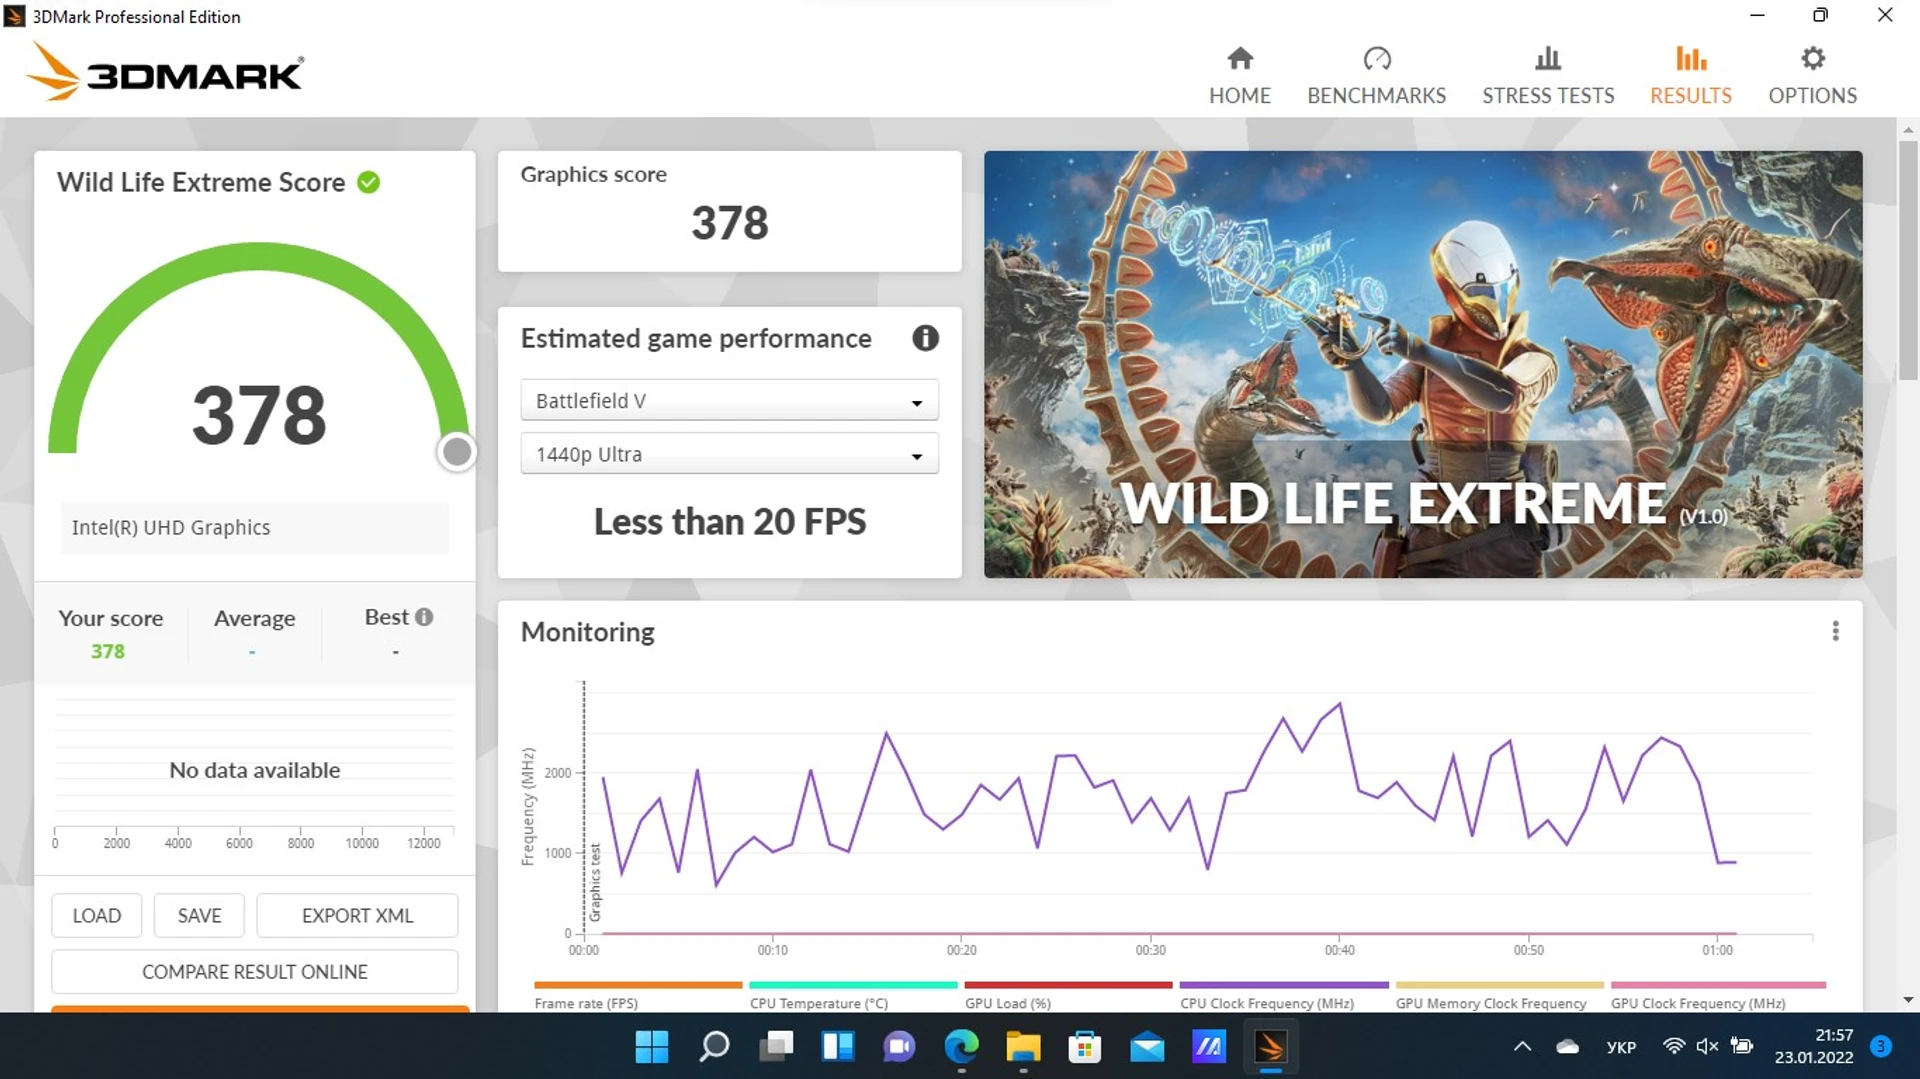Toggle the CPU Clock Frequency (MHz) legend
The width and height of the screenshot is (1920, 1079).
pos(1284,996)
